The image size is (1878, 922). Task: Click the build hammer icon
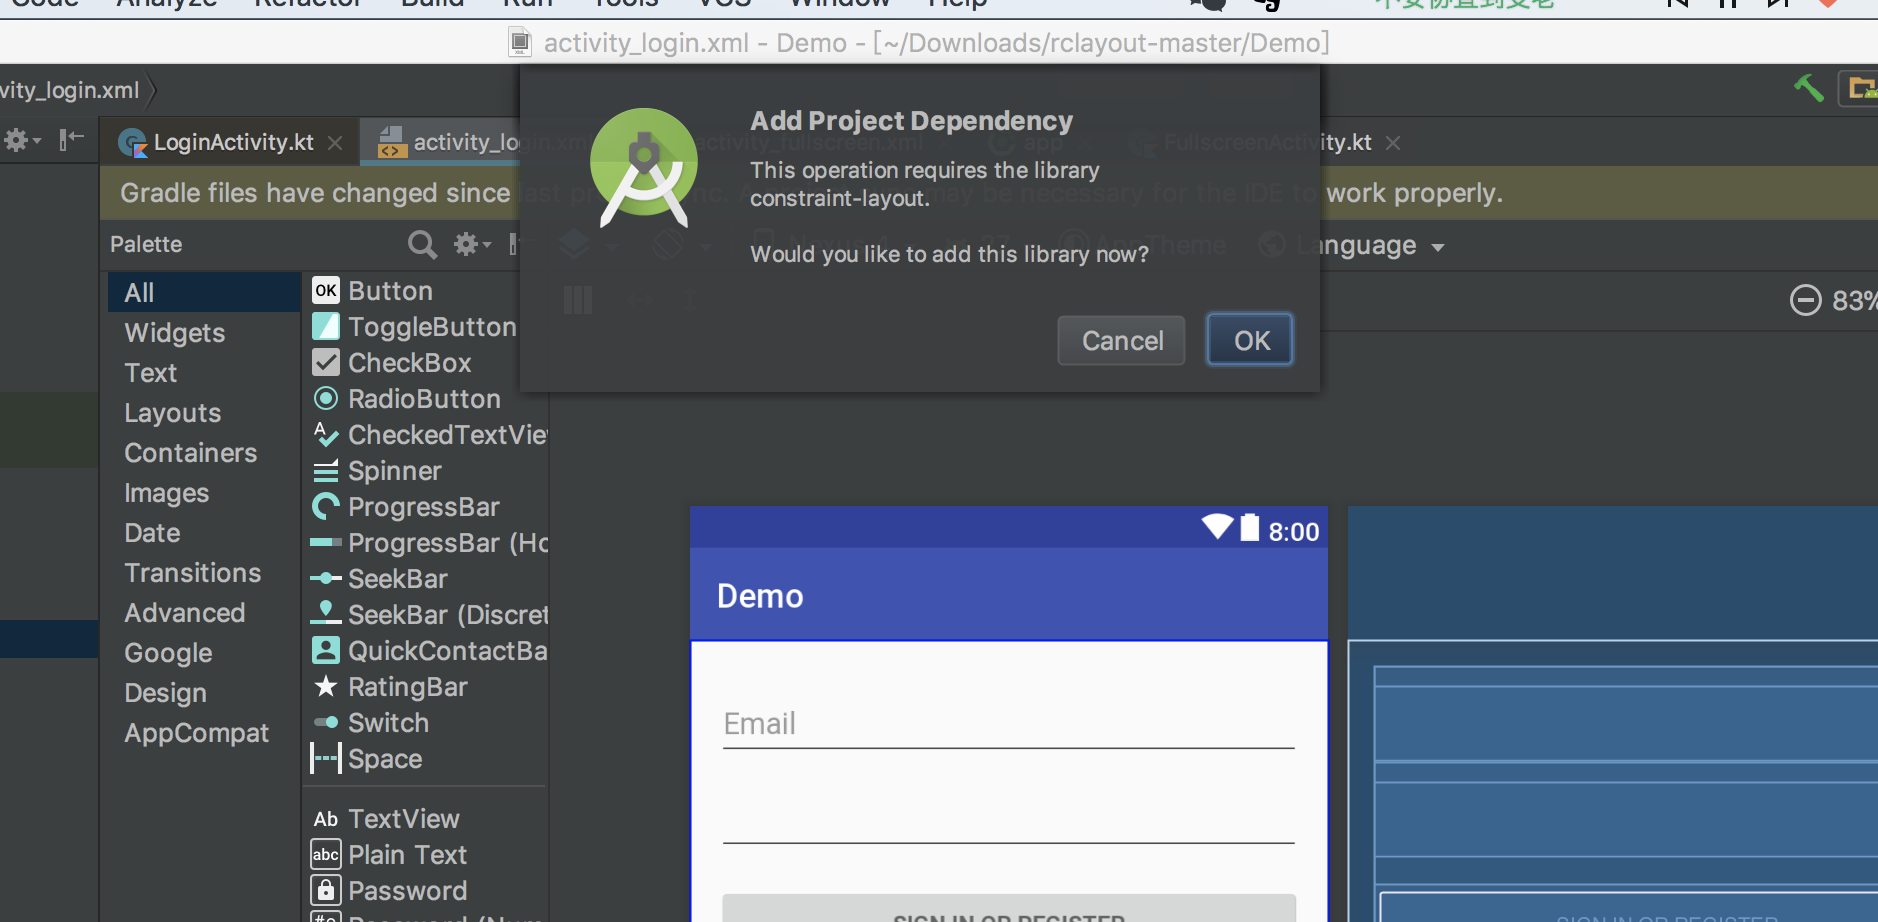tap(1808, 88)
